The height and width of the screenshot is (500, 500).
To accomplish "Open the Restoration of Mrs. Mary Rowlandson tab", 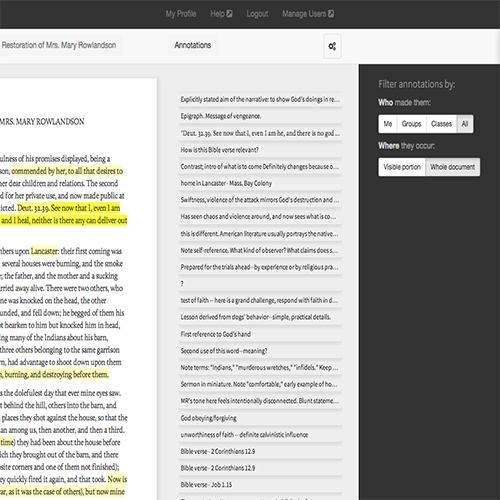I will point(60,45).
